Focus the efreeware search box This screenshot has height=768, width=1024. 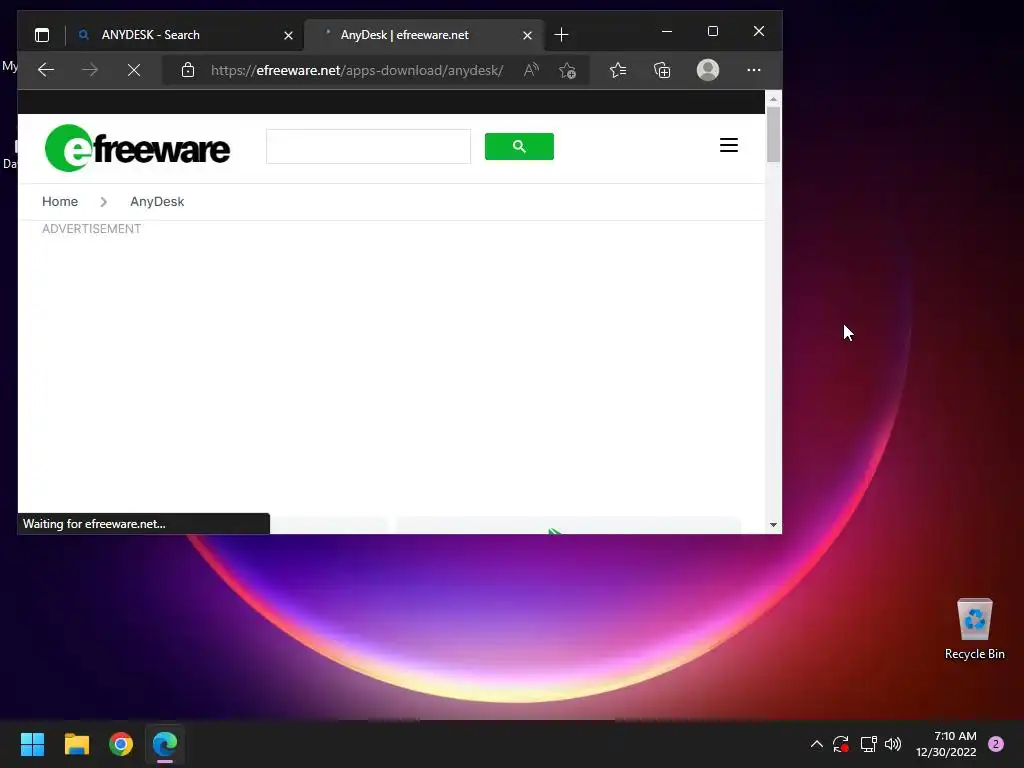368,146
